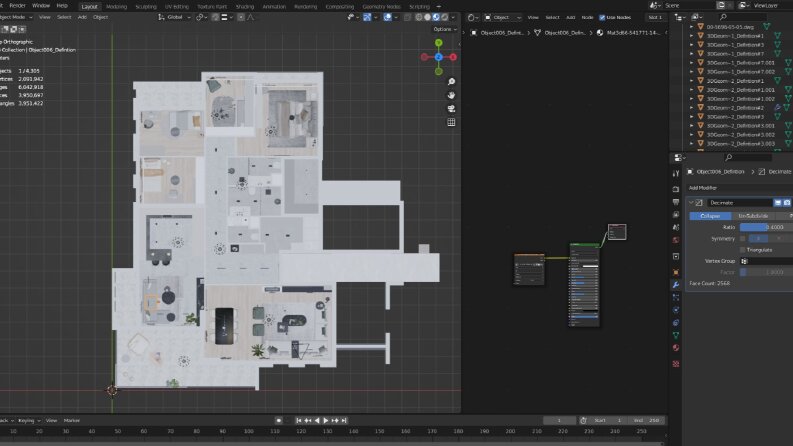Viewport: 793px width, 446px height.
Task: Open the Object Data properties tab
Action: pyautogui.click(x=676, y=335)
